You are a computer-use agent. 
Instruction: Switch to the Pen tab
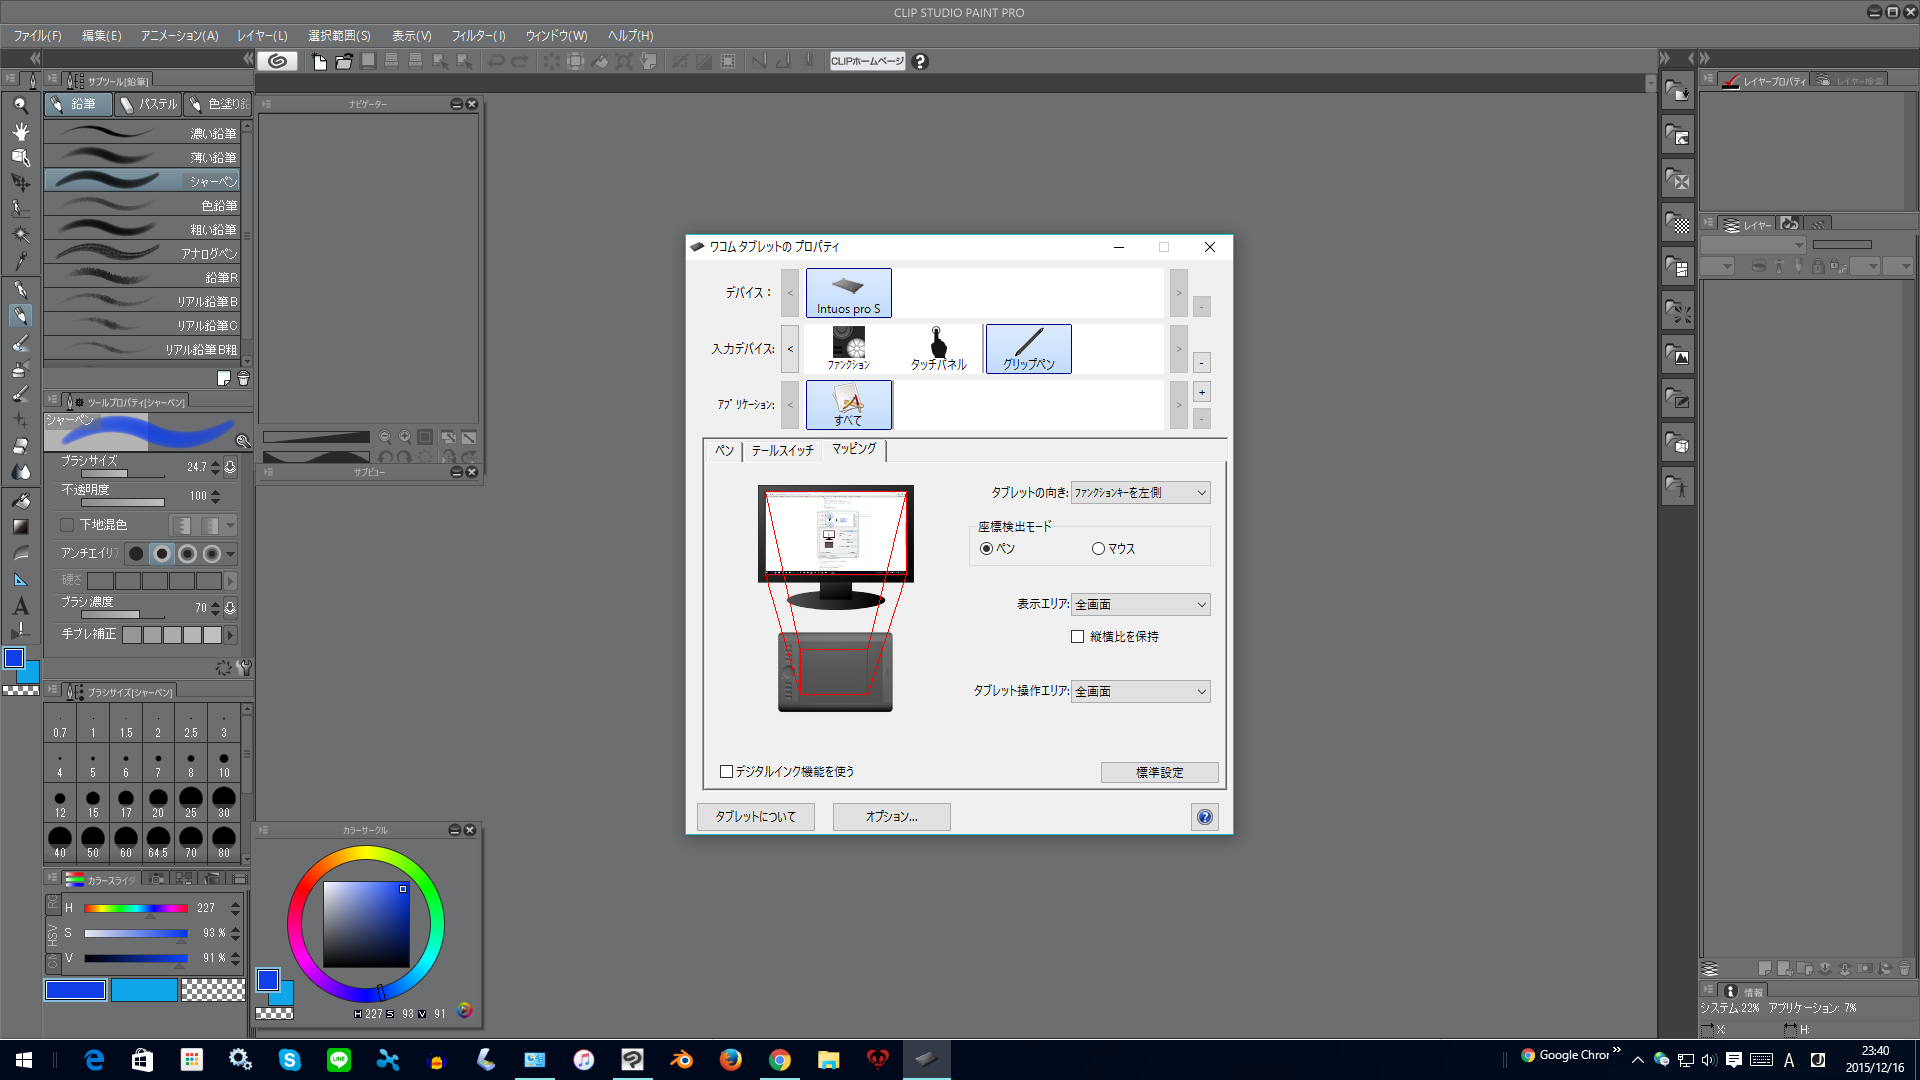pyautogui.click(x=724, y=450)
